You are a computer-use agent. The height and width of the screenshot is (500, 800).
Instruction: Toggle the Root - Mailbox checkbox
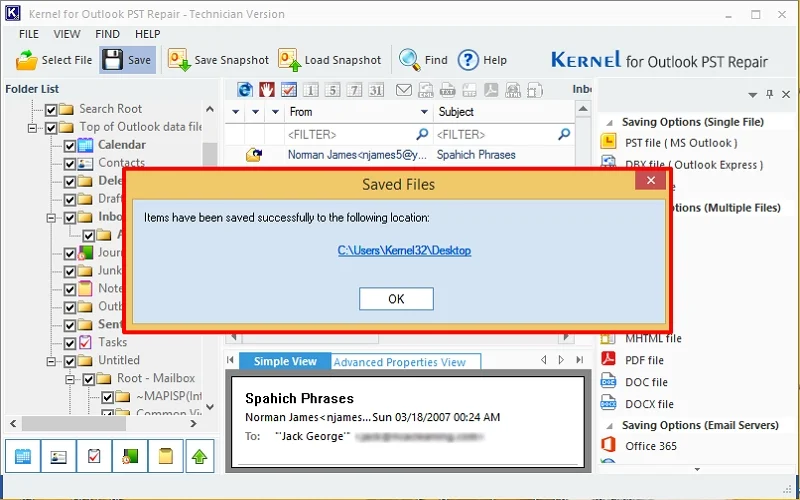point(88,379)
